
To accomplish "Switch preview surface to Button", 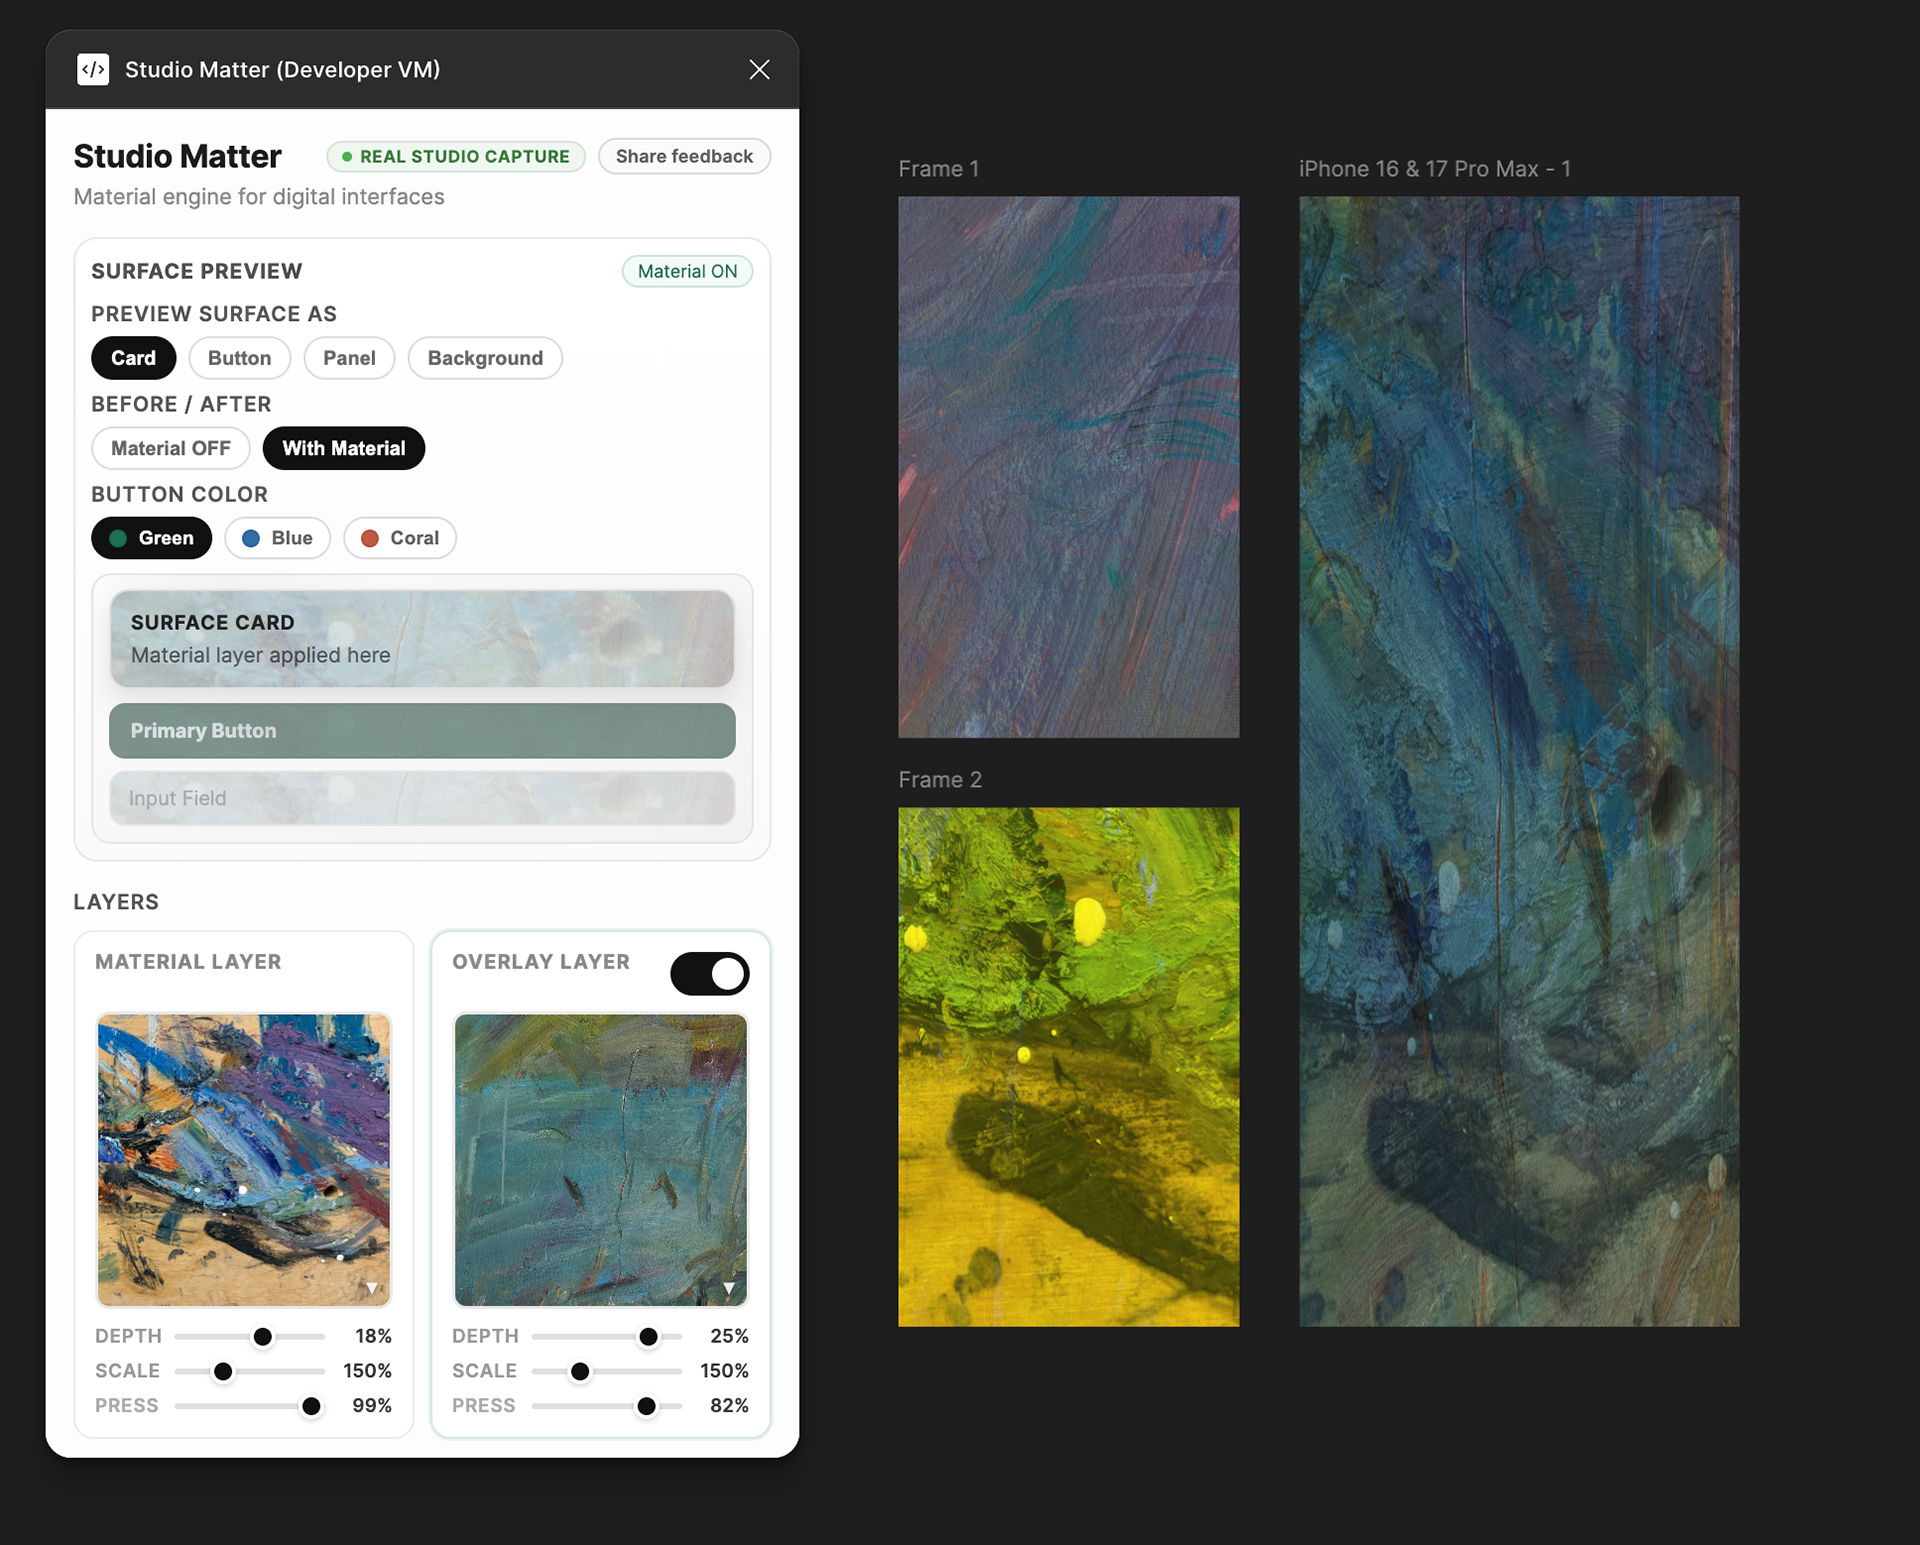I will click(x=239, y=358).
